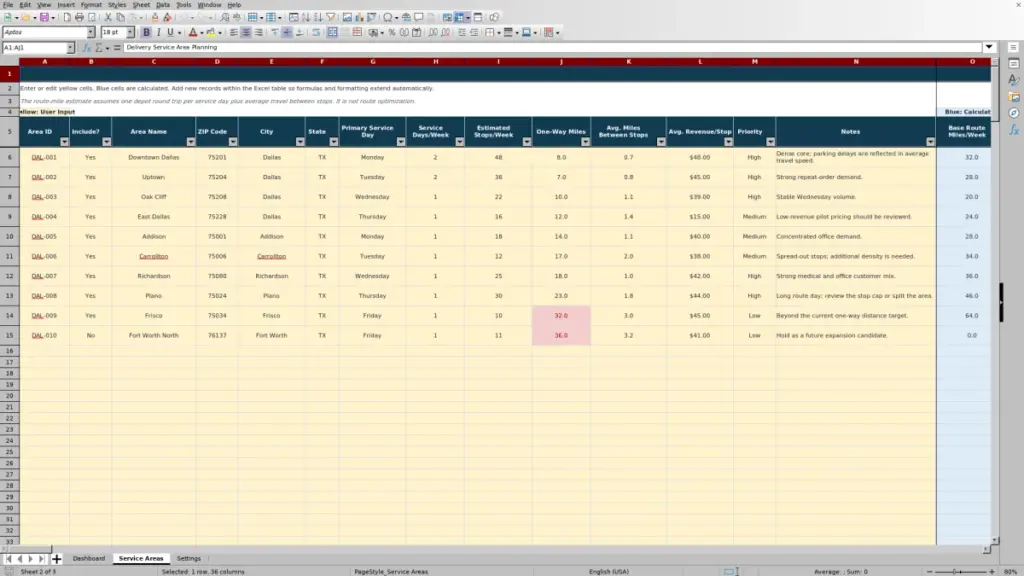This screenshot has width=1024, height=576.
Task: Click the zoom out minus button
Action: [x=929, y=572]
